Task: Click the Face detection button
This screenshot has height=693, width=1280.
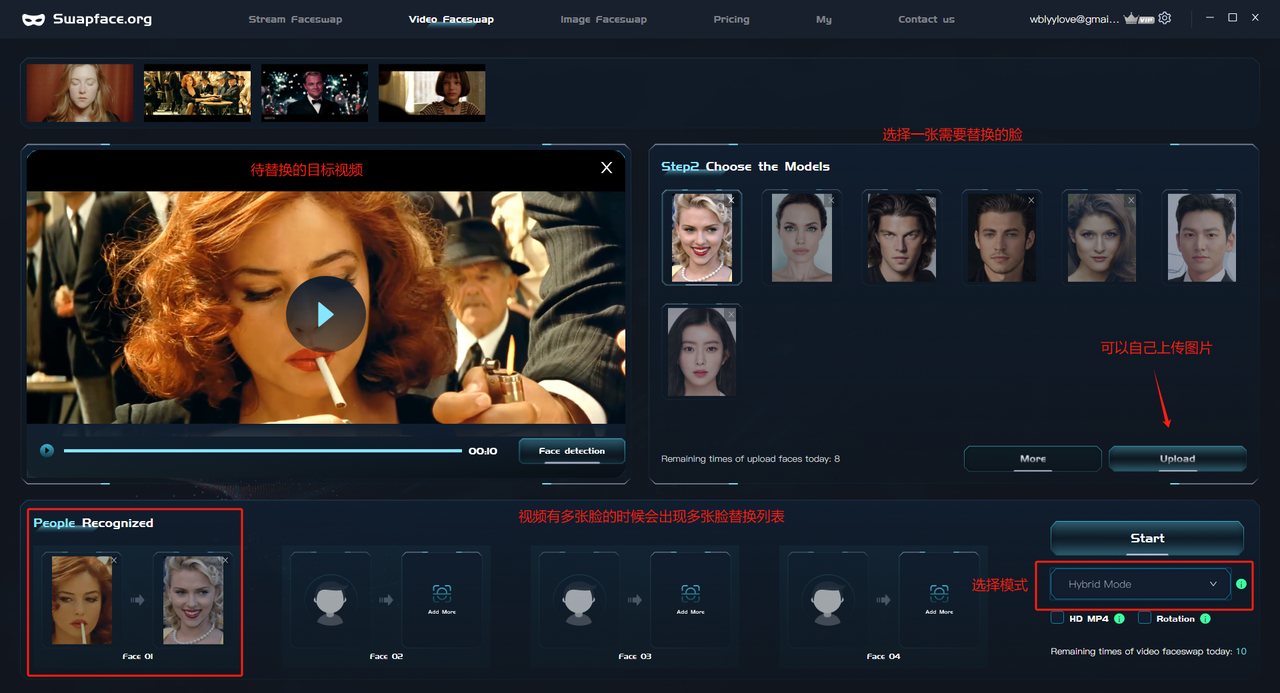Action: click(x=572, y=451)
